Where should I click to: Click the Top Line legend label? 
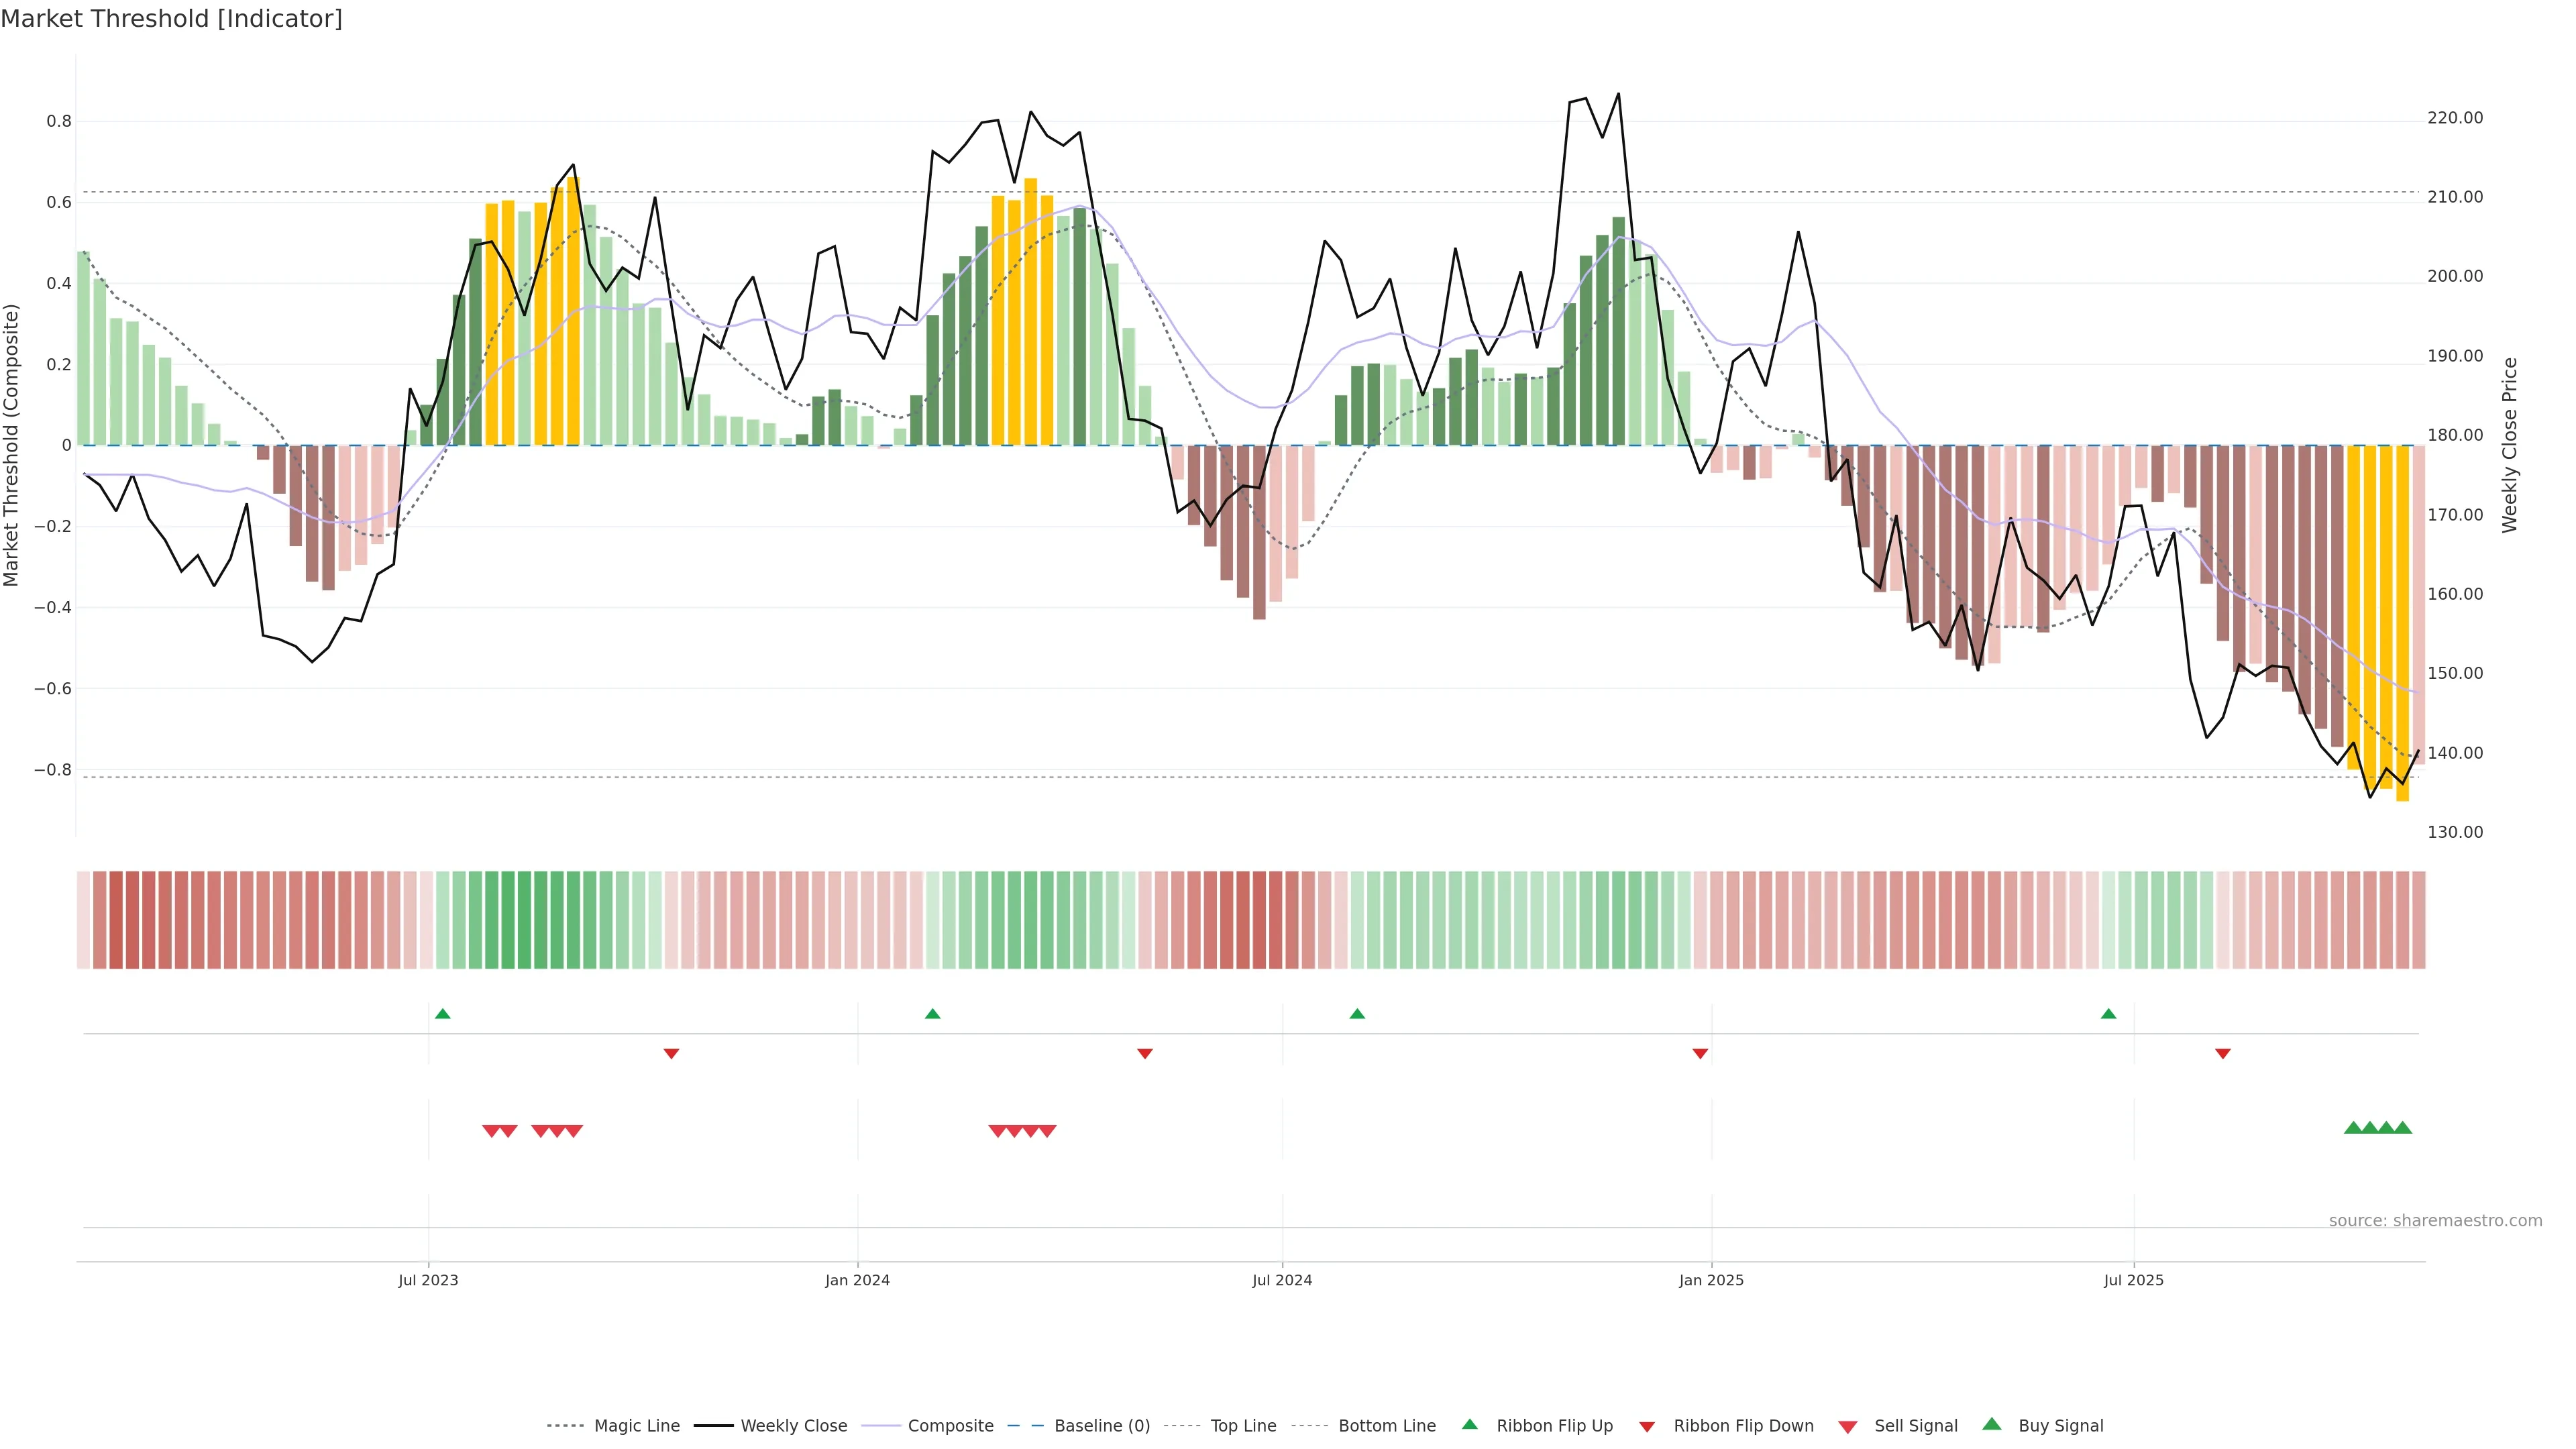(x=1243, y=1426)
